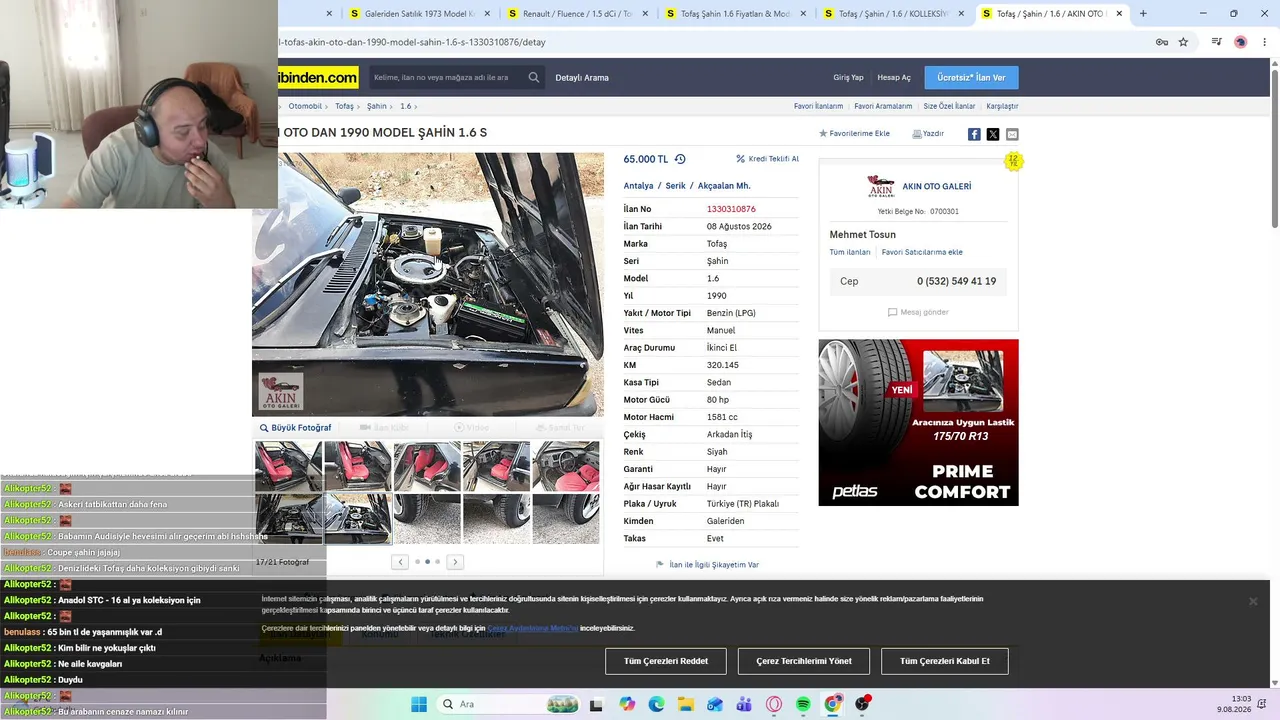1280x720 pixels.
Task: Click Ücretsiz İlan Ver button
Action: click(971, 78)
